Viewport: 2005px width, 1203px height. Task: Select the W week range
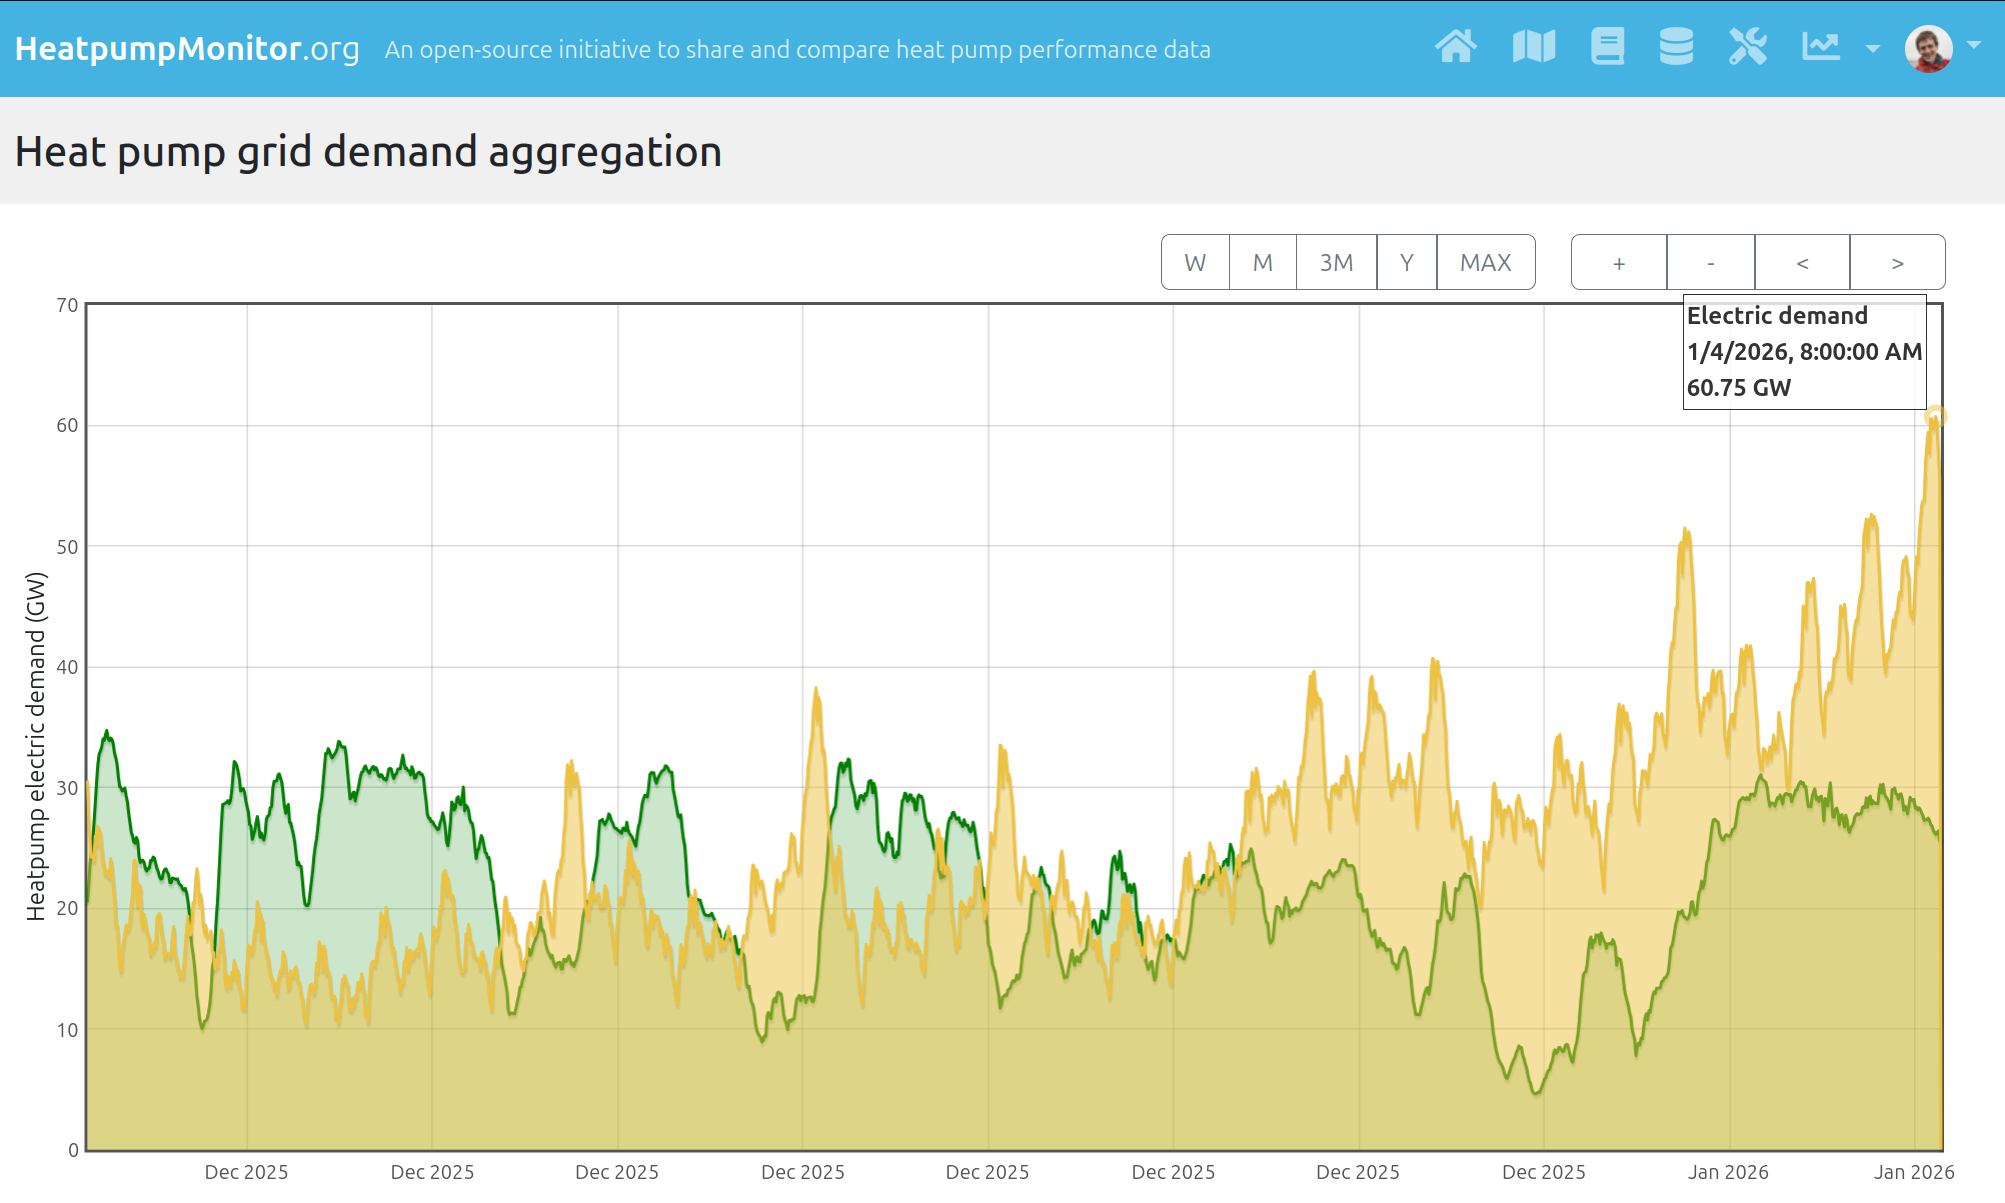(x=1195, y=263)
